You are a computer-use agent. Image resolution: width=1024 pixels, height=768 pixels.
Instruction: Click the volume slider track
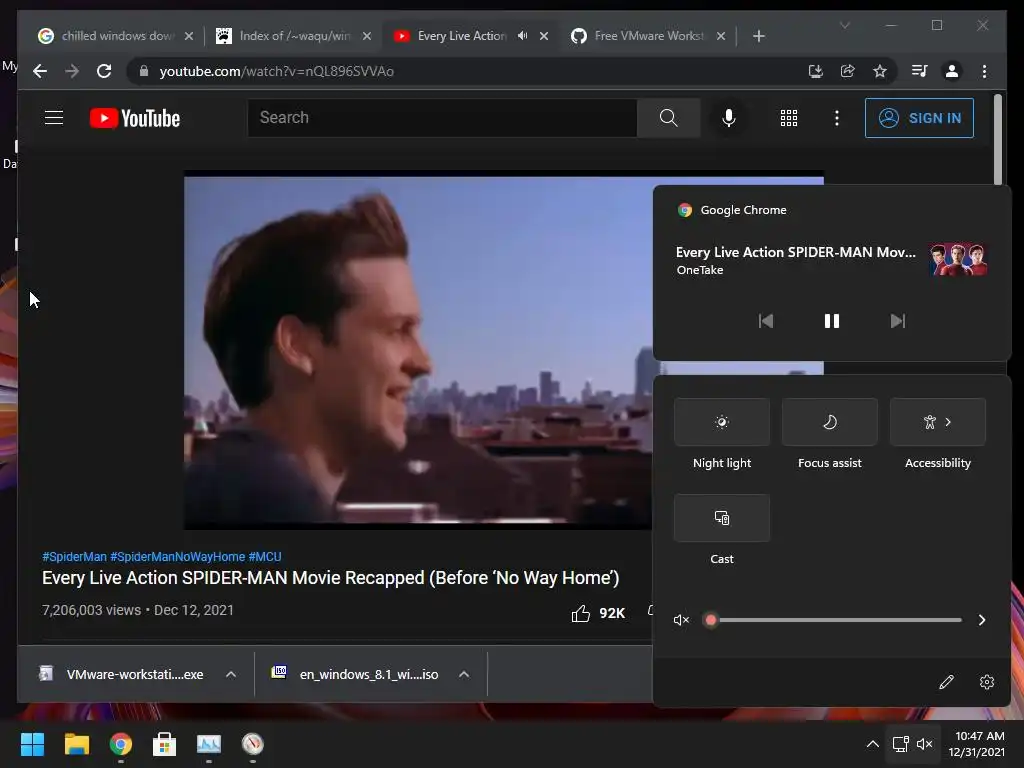(836, 620)
